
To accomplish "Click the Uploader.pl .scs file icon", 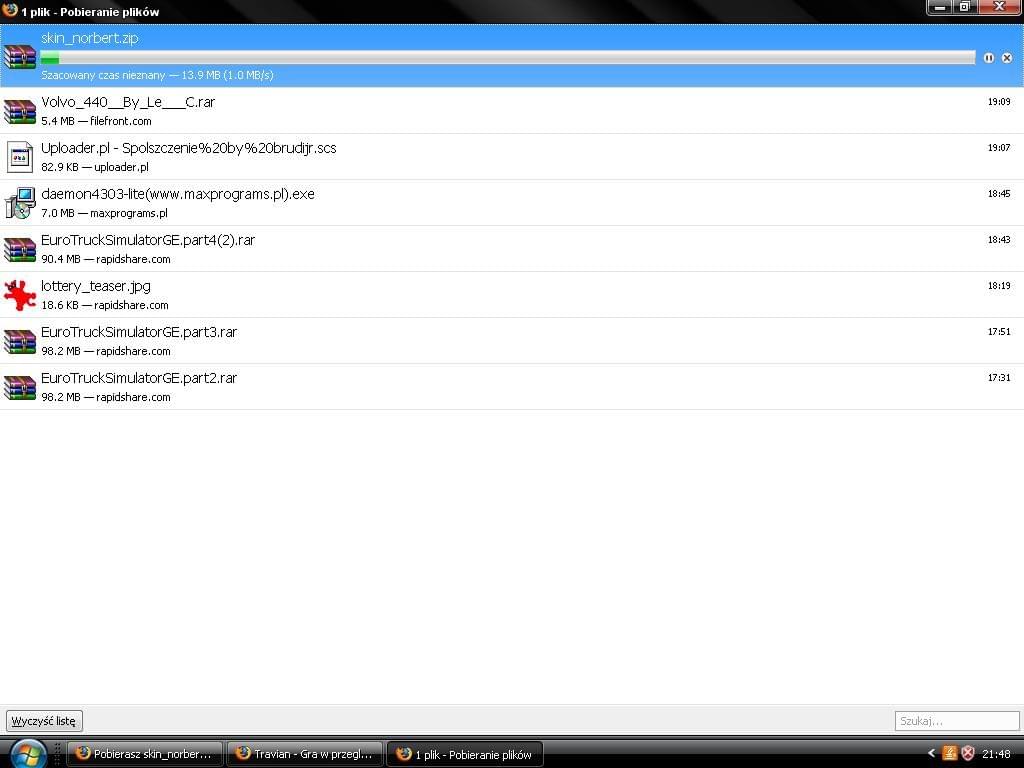I will pos(20,157).
